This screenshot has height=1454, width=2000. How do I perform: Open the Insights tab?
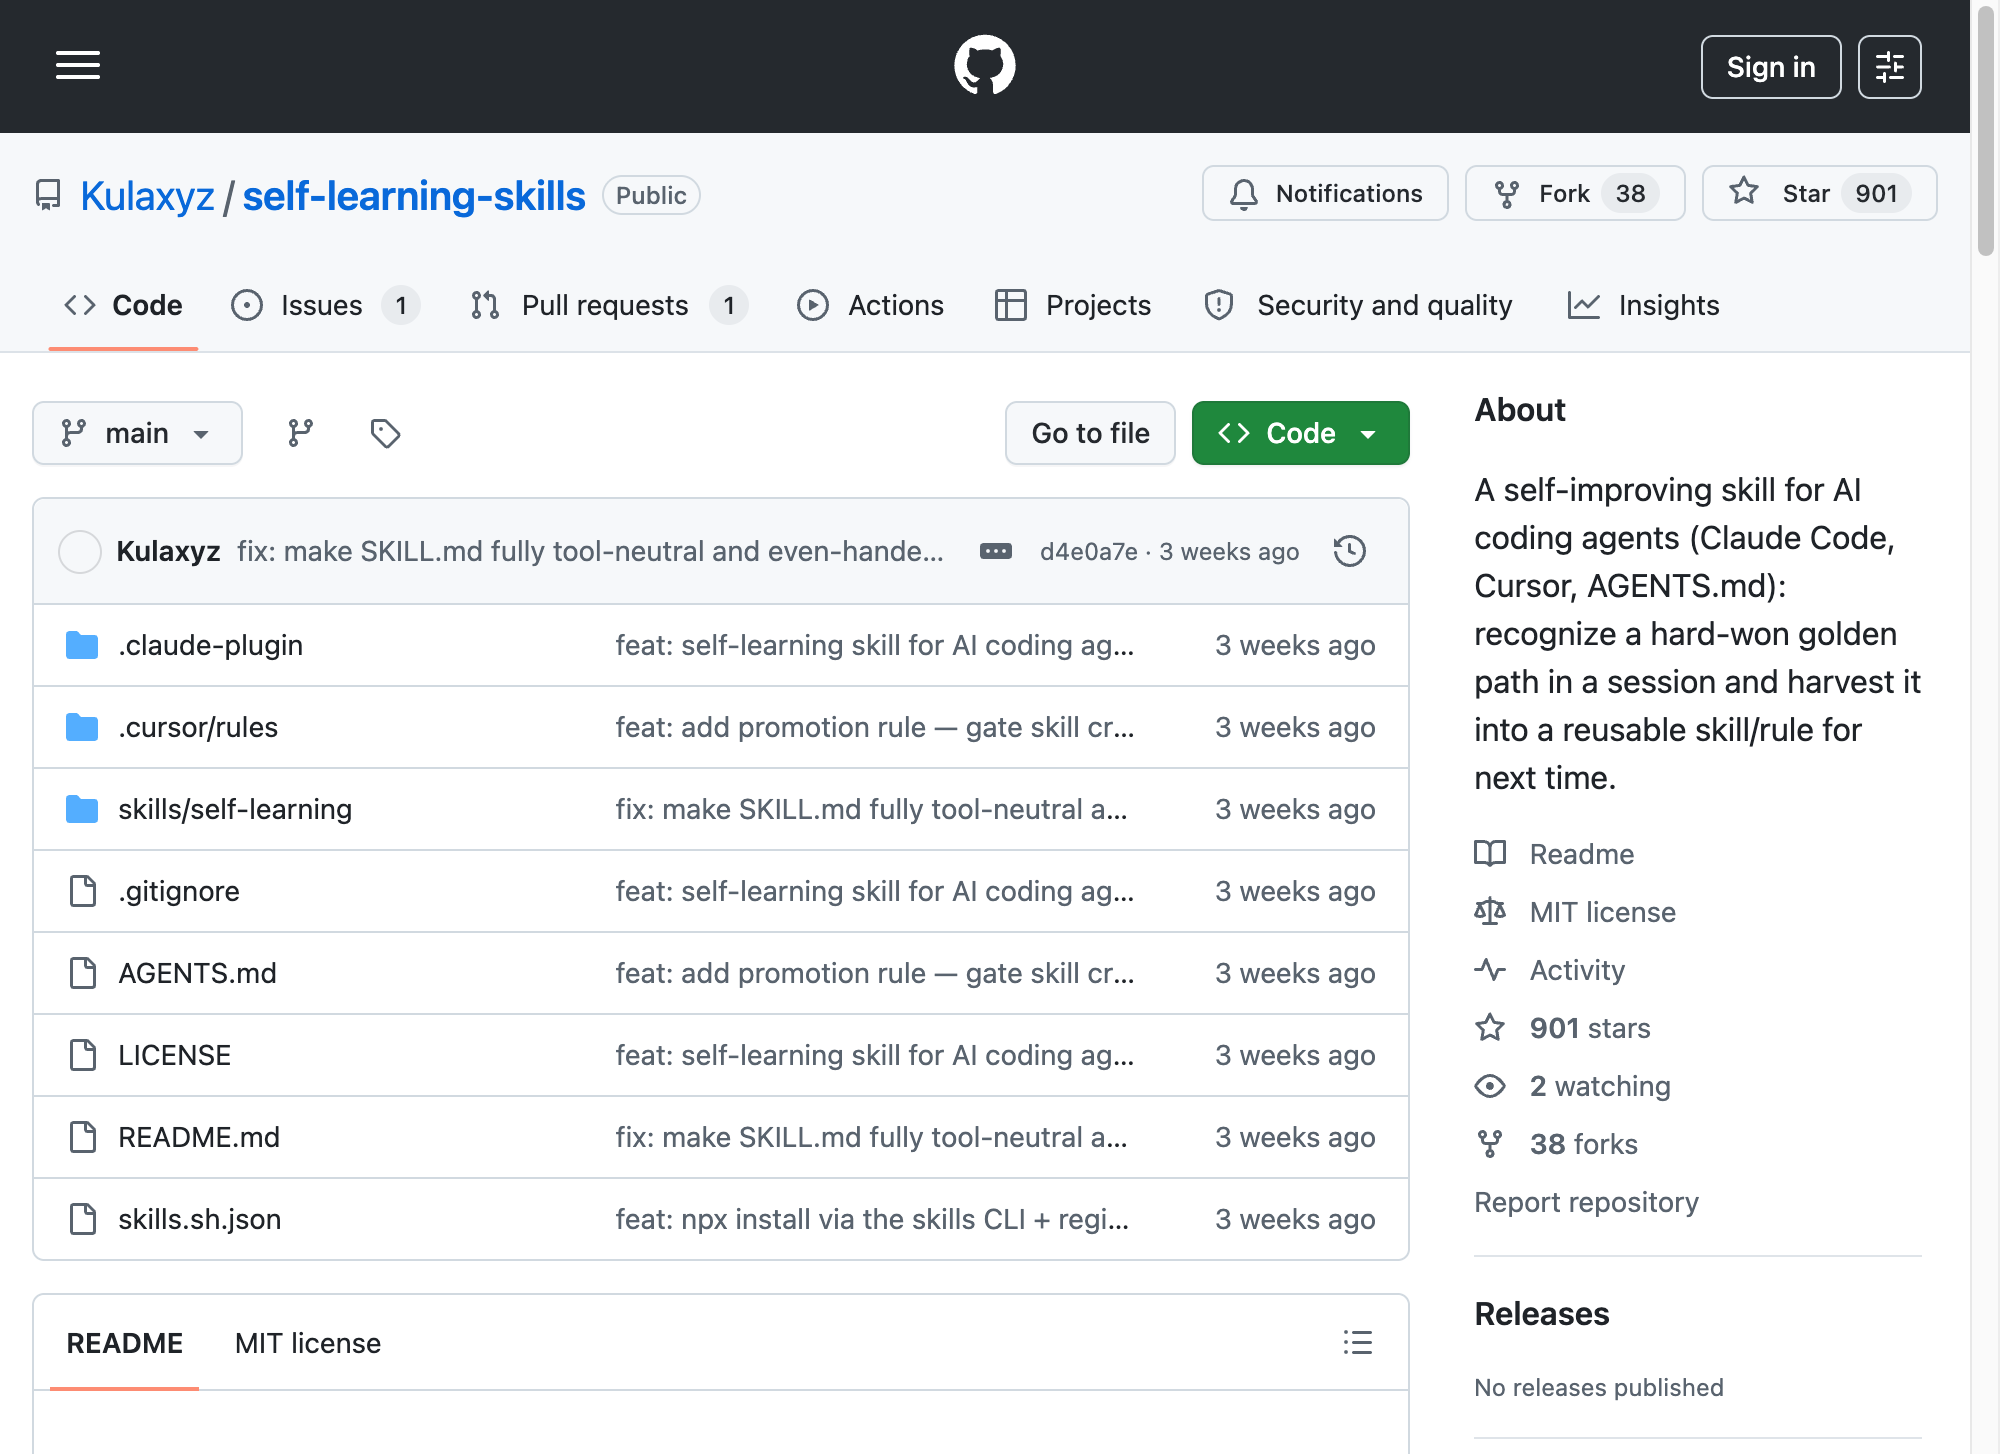click(x=1643, y=305)
